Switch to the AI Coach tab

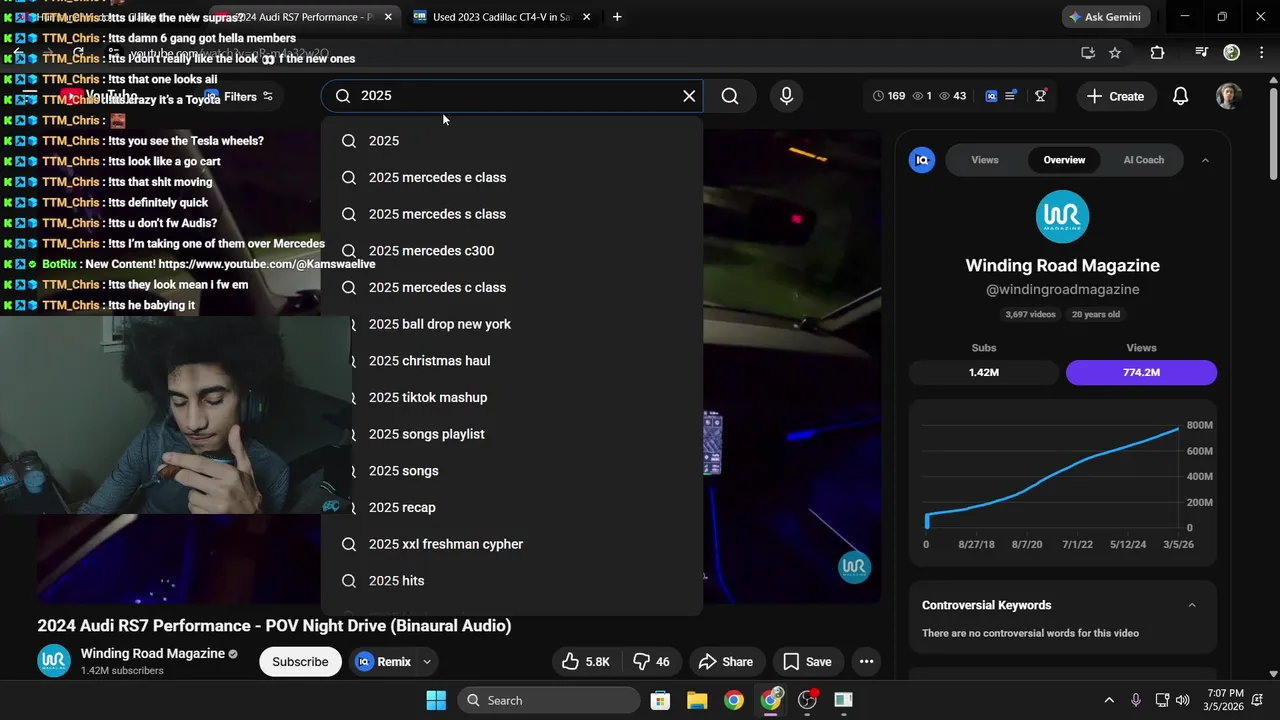1144,160
